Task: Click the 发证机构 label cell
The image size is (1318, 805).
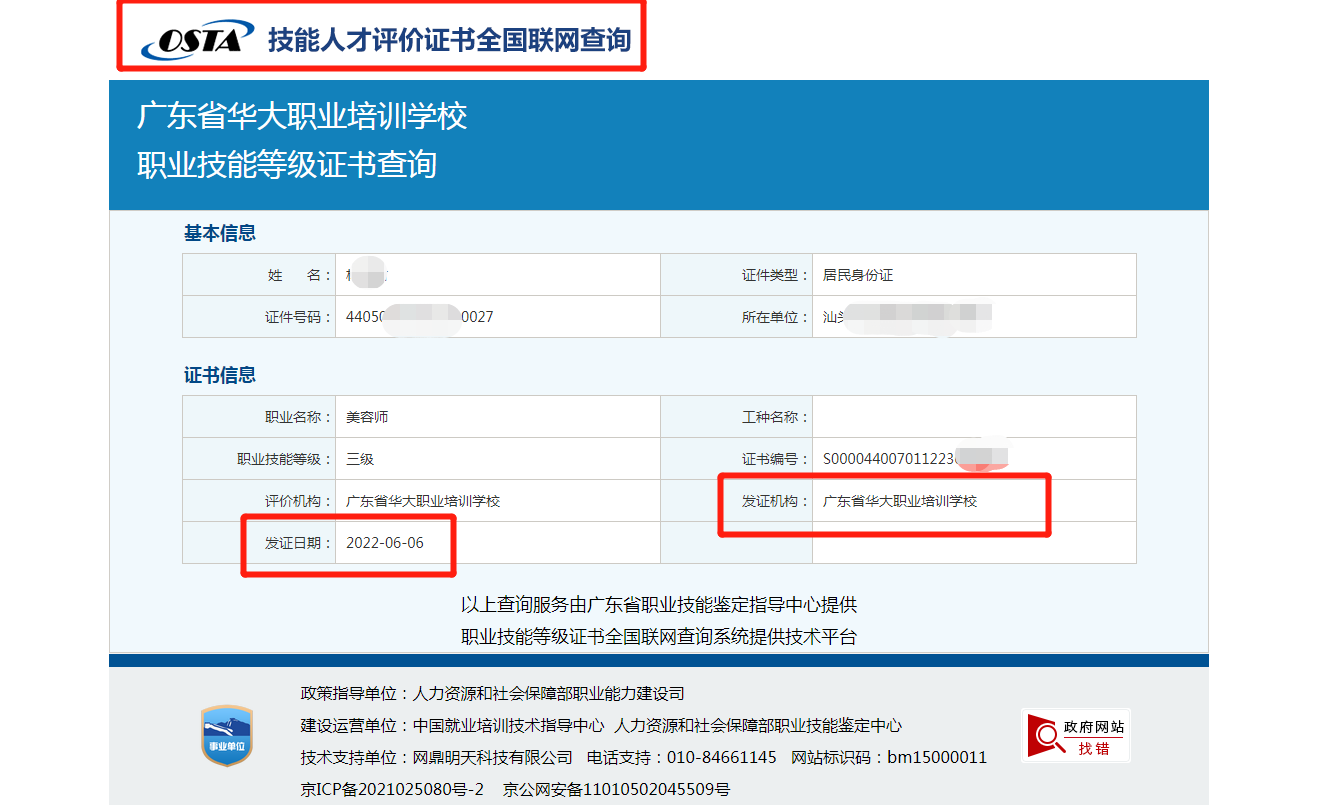Action: point(736,501)
